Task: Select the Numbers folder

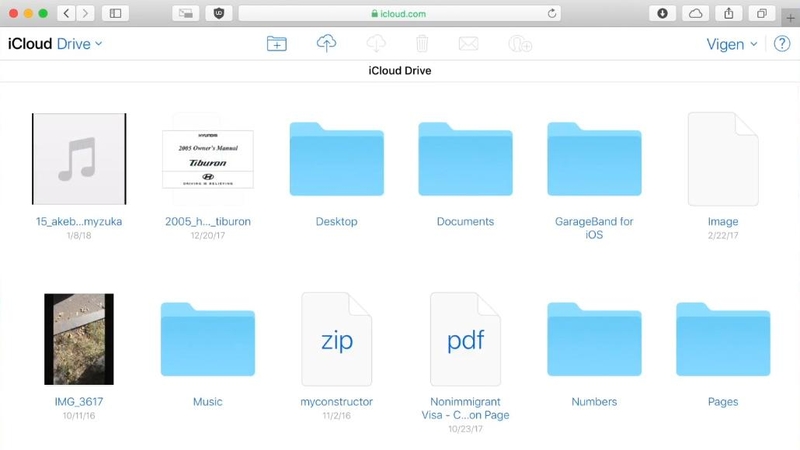Action: [594, 339]
